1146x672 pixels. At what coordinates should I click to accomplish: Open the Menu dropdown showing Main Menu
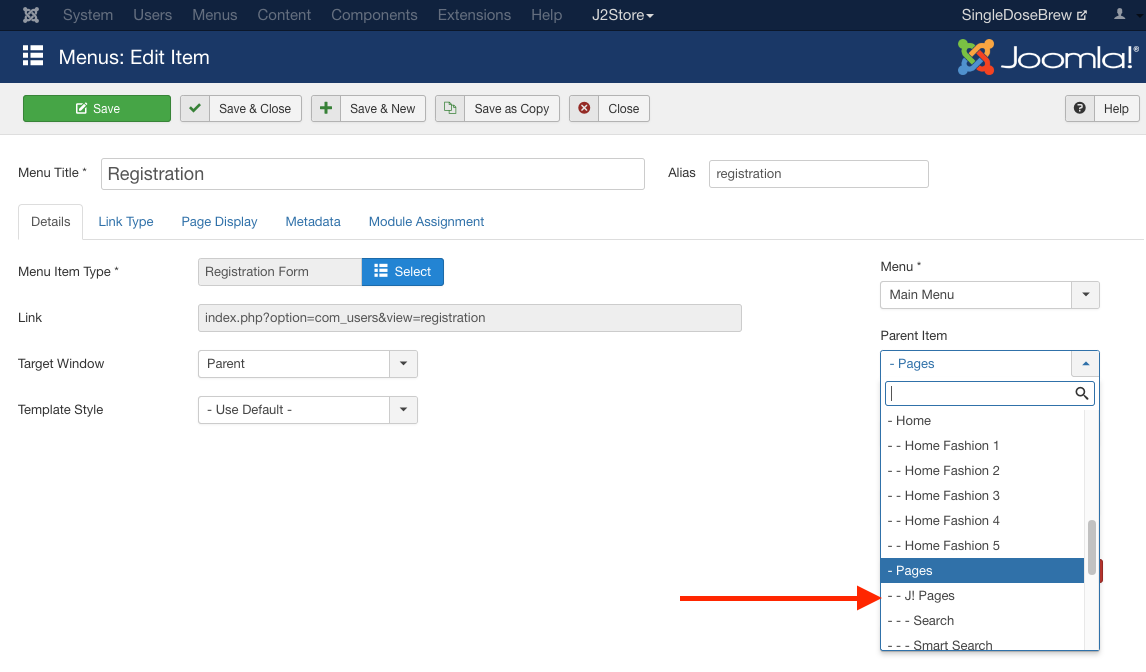1085,295
